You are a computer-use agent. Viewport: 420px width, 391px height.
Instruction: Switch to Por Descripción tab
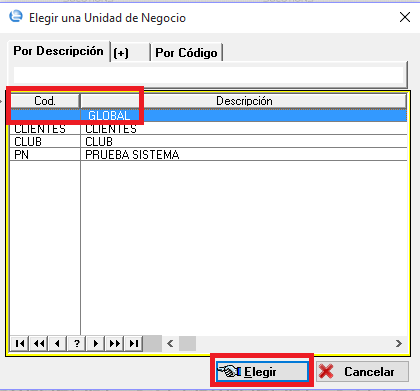tap(59, 51)
